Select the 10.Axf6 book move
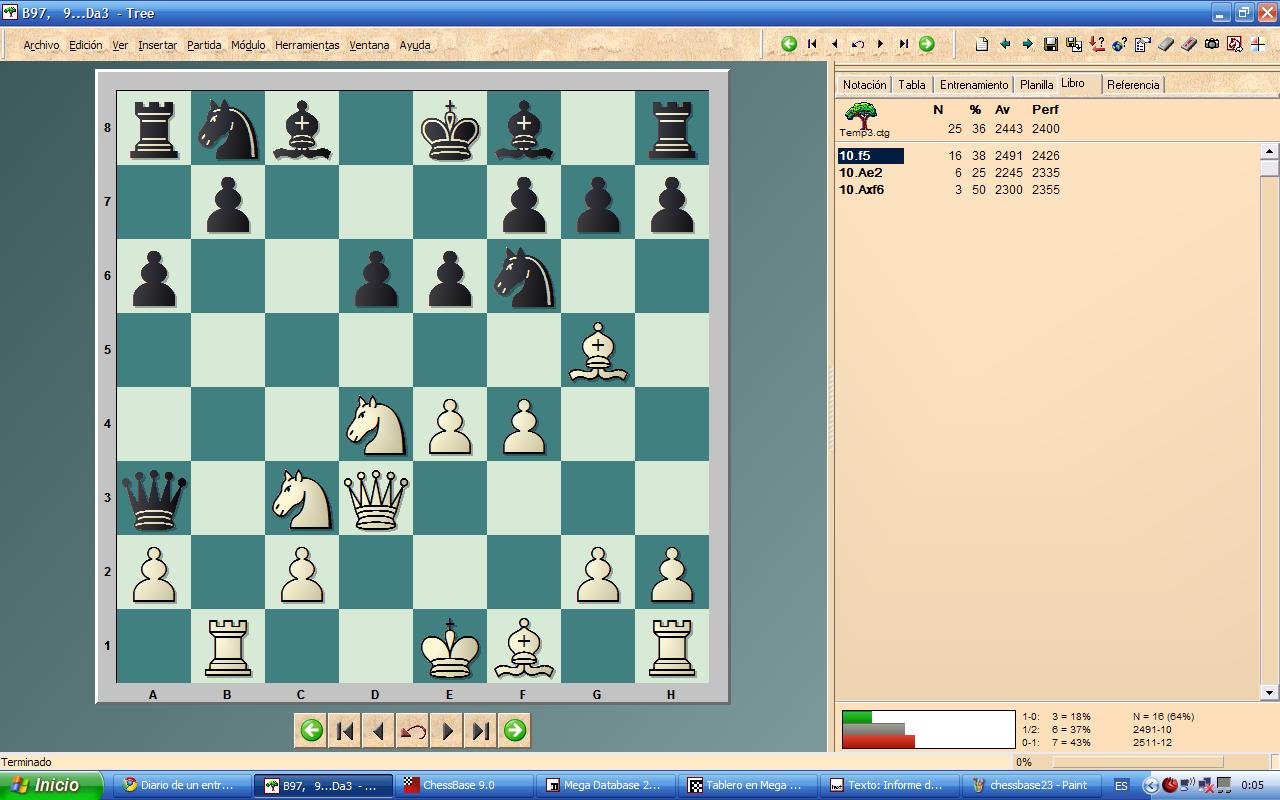The image size is (1280, 800). 864,189
